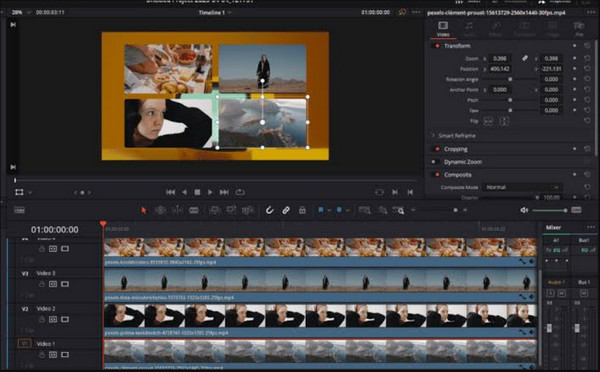This screenshot has width=600, height=372.
Task: Choose the Dynamic Trim Mode tool
Action: pyautogui.click(x=177, y=210)
